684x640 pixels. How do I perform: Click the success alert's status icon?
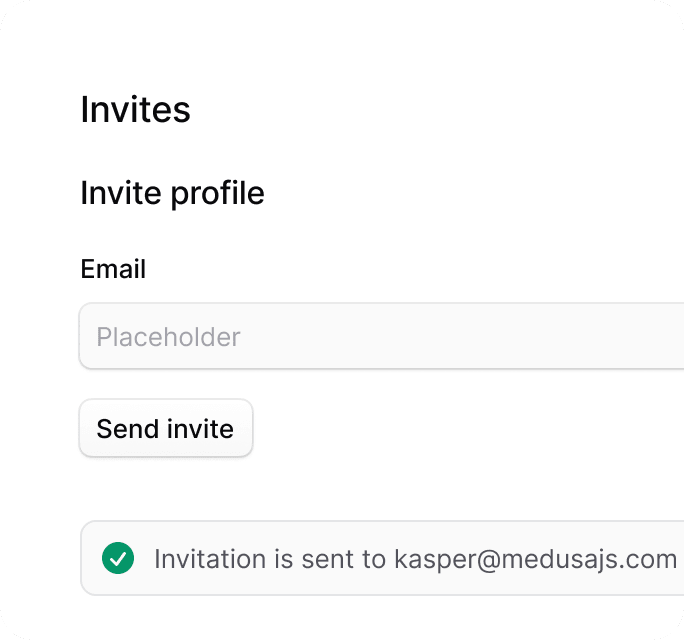(x=118, y=558)
